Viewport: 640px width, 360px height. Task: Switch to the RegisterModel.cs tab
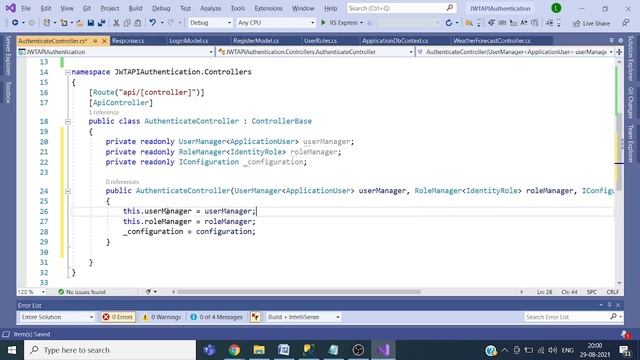coord(256,41)
